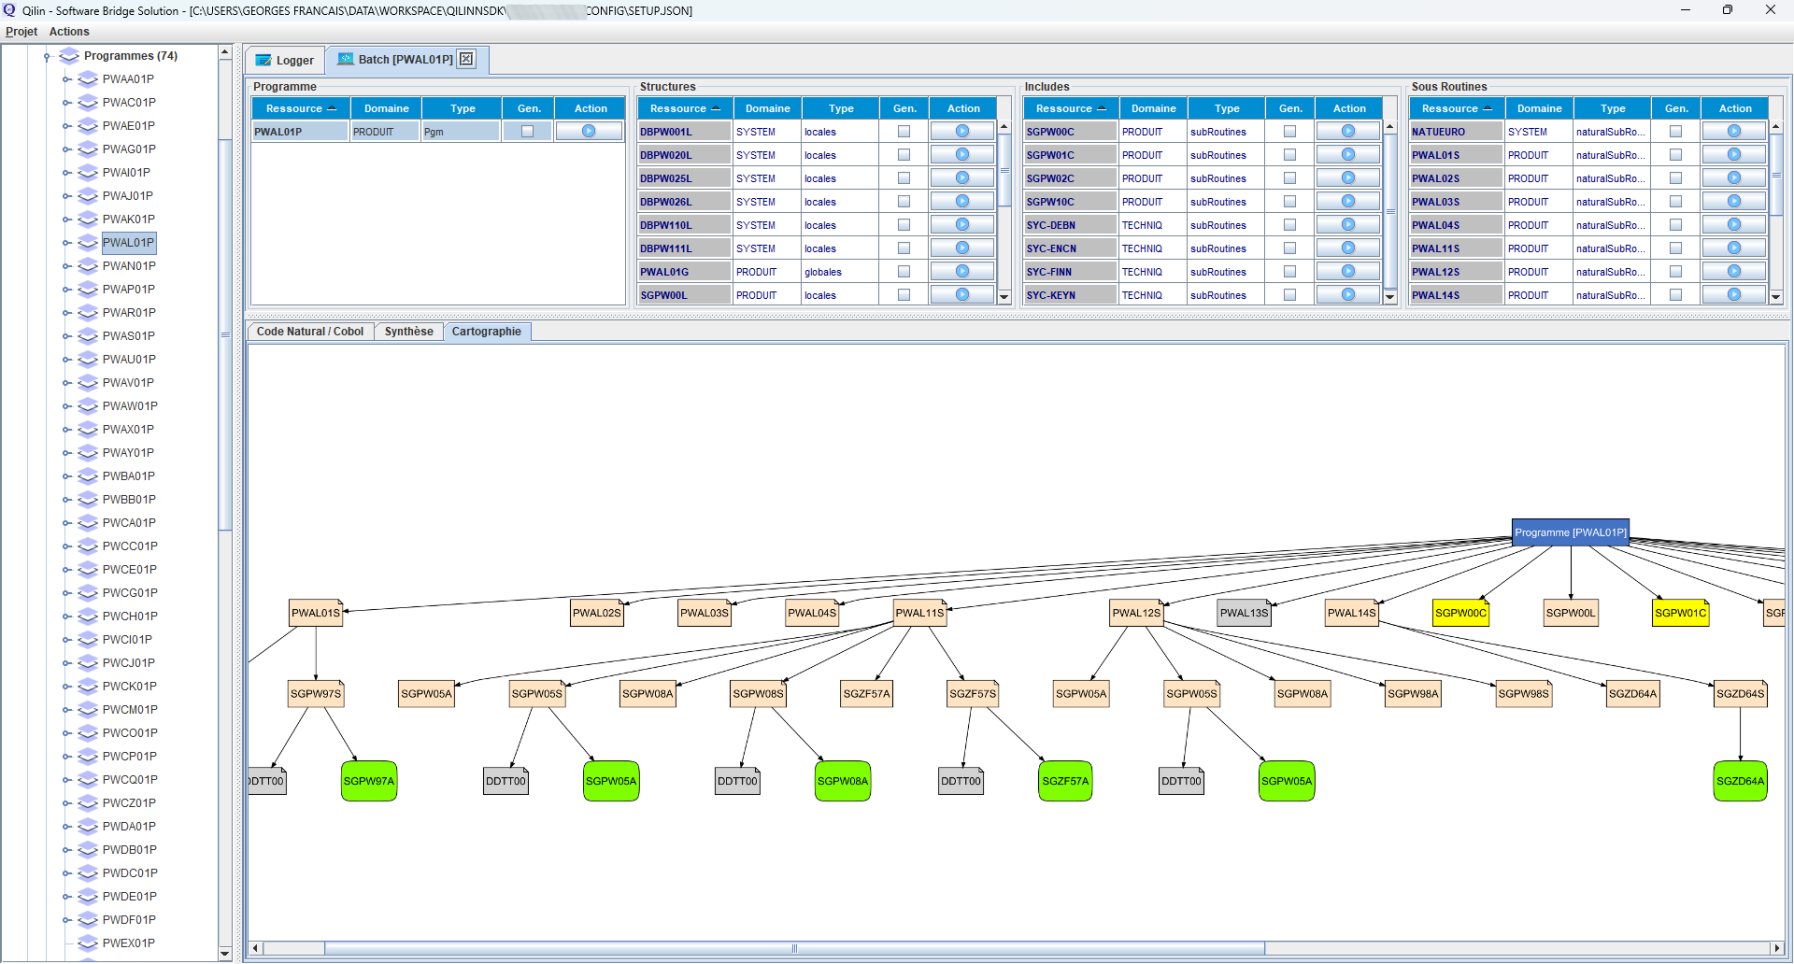This screenshot has height=964, width=1794.
Task: Click the action icon in DBPW001L row
Action: (962, 131)
